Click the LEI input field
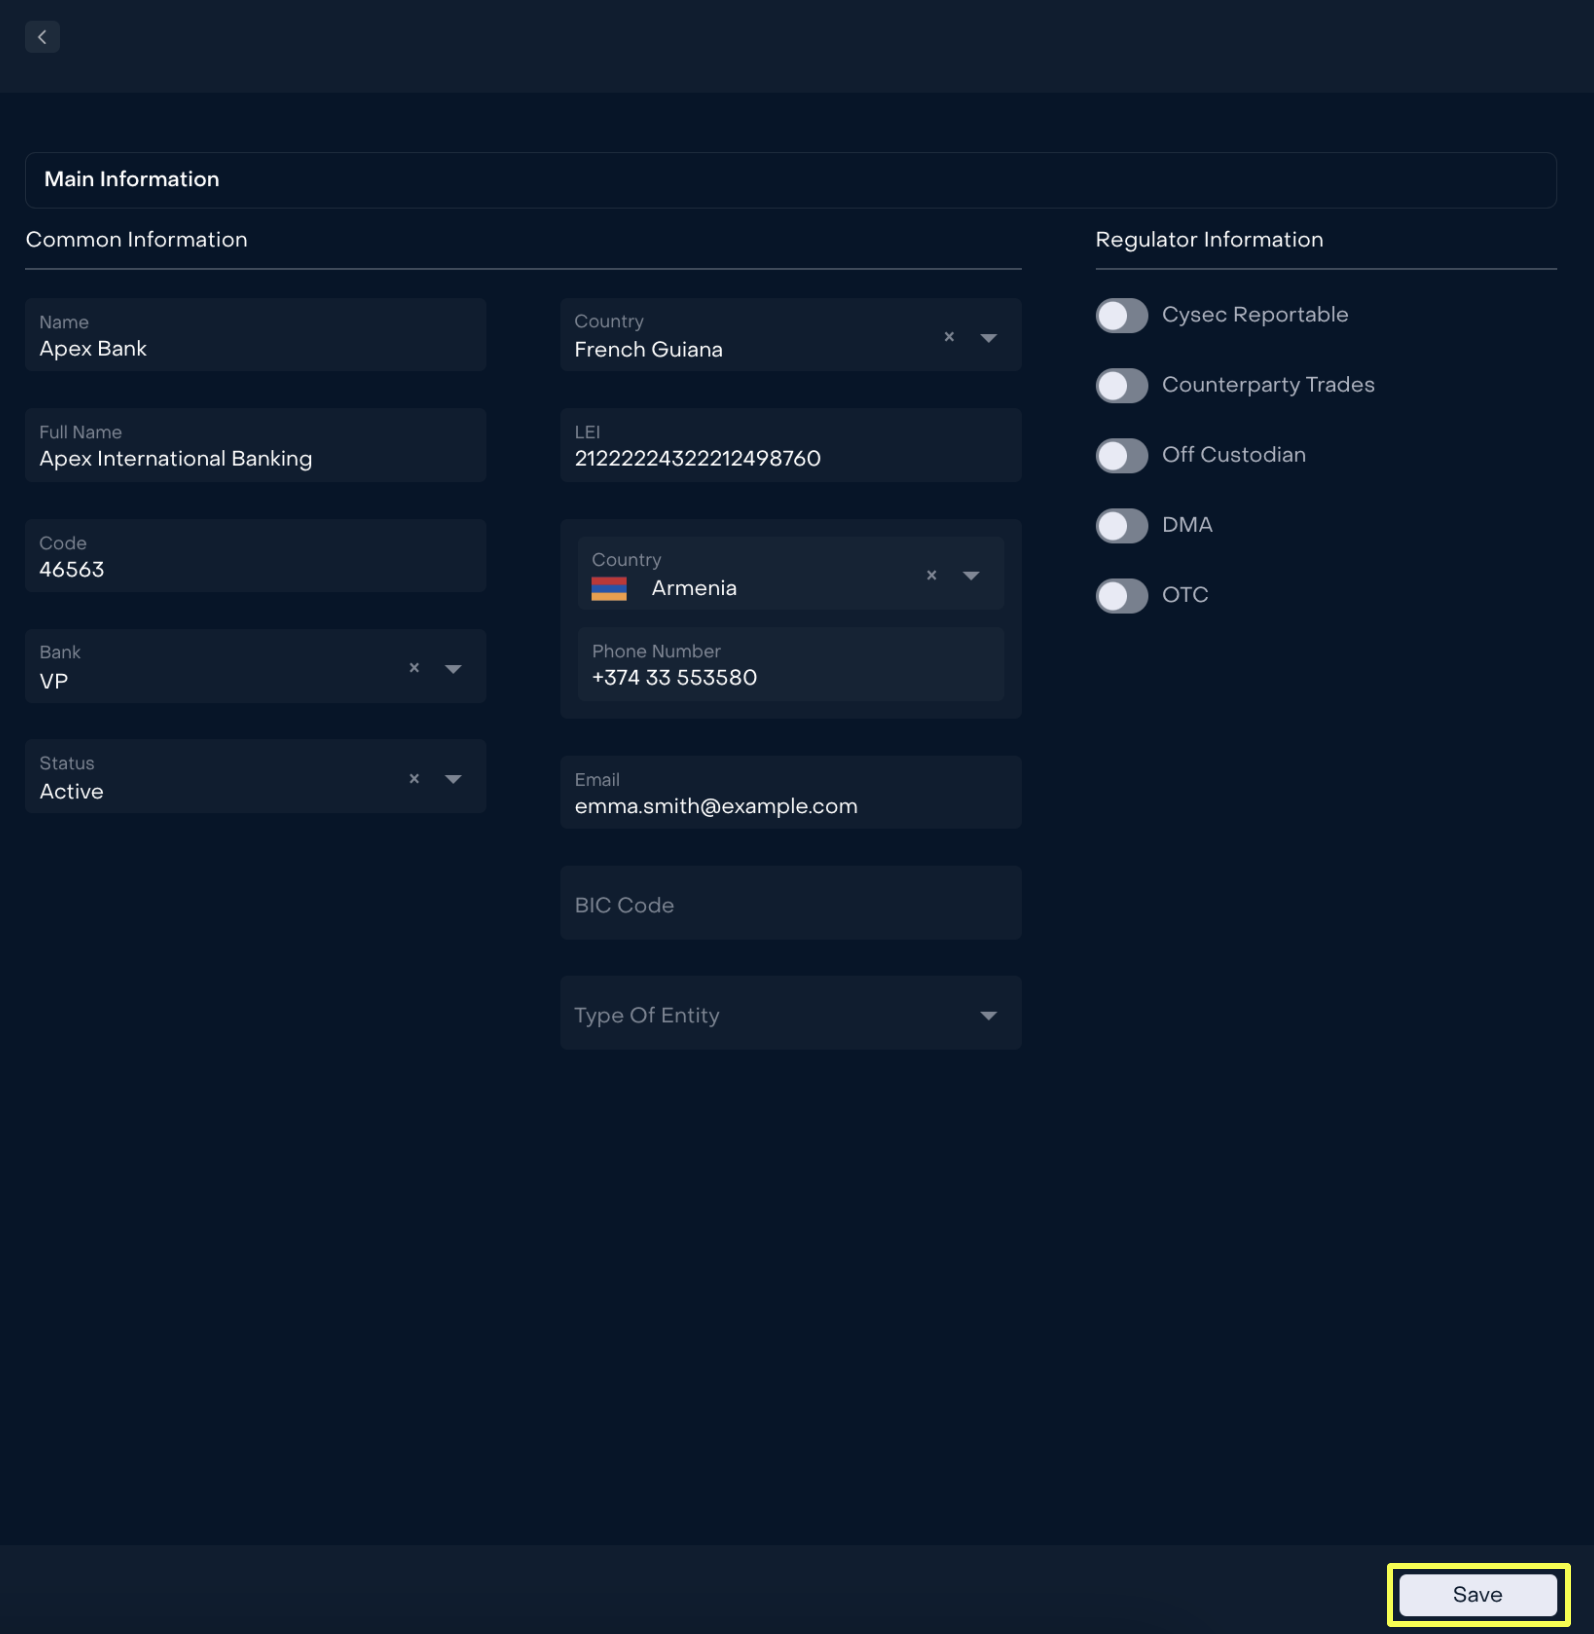 790,445
